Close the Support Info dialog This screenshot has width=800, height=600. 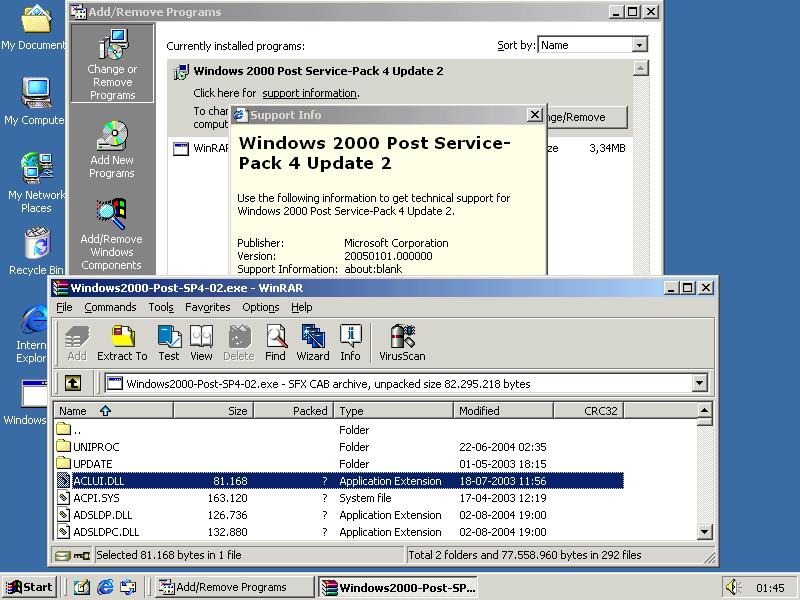[534, 115]
